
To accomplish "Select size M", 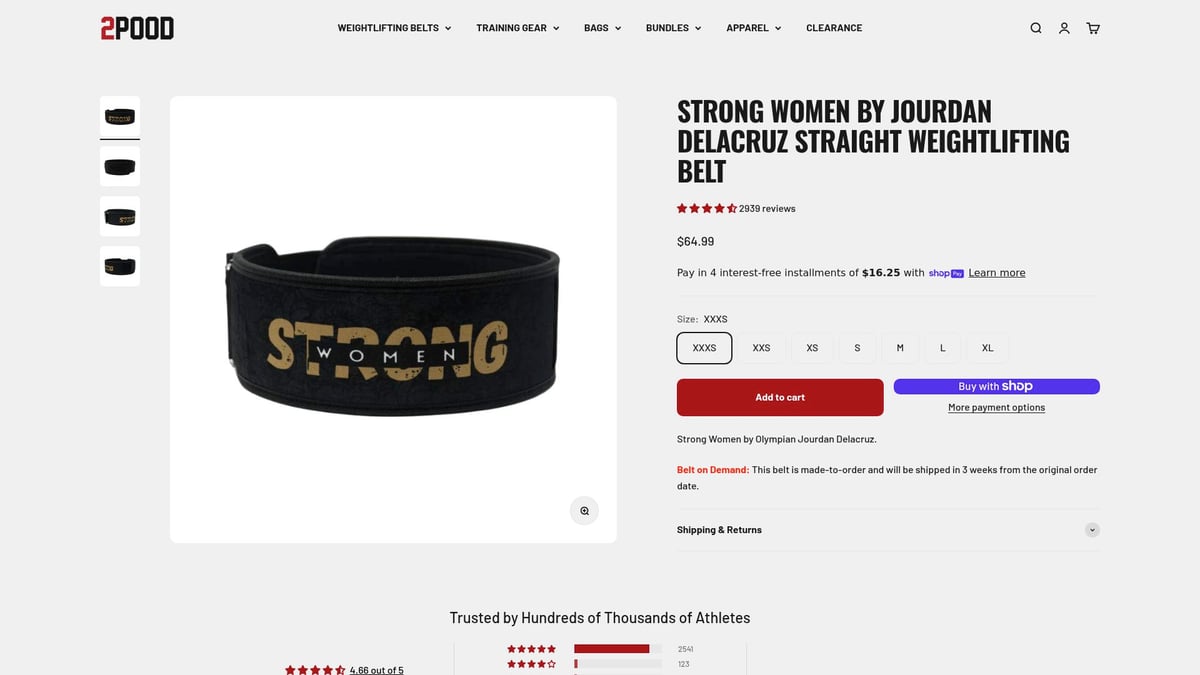I will (x=900, y=348).
